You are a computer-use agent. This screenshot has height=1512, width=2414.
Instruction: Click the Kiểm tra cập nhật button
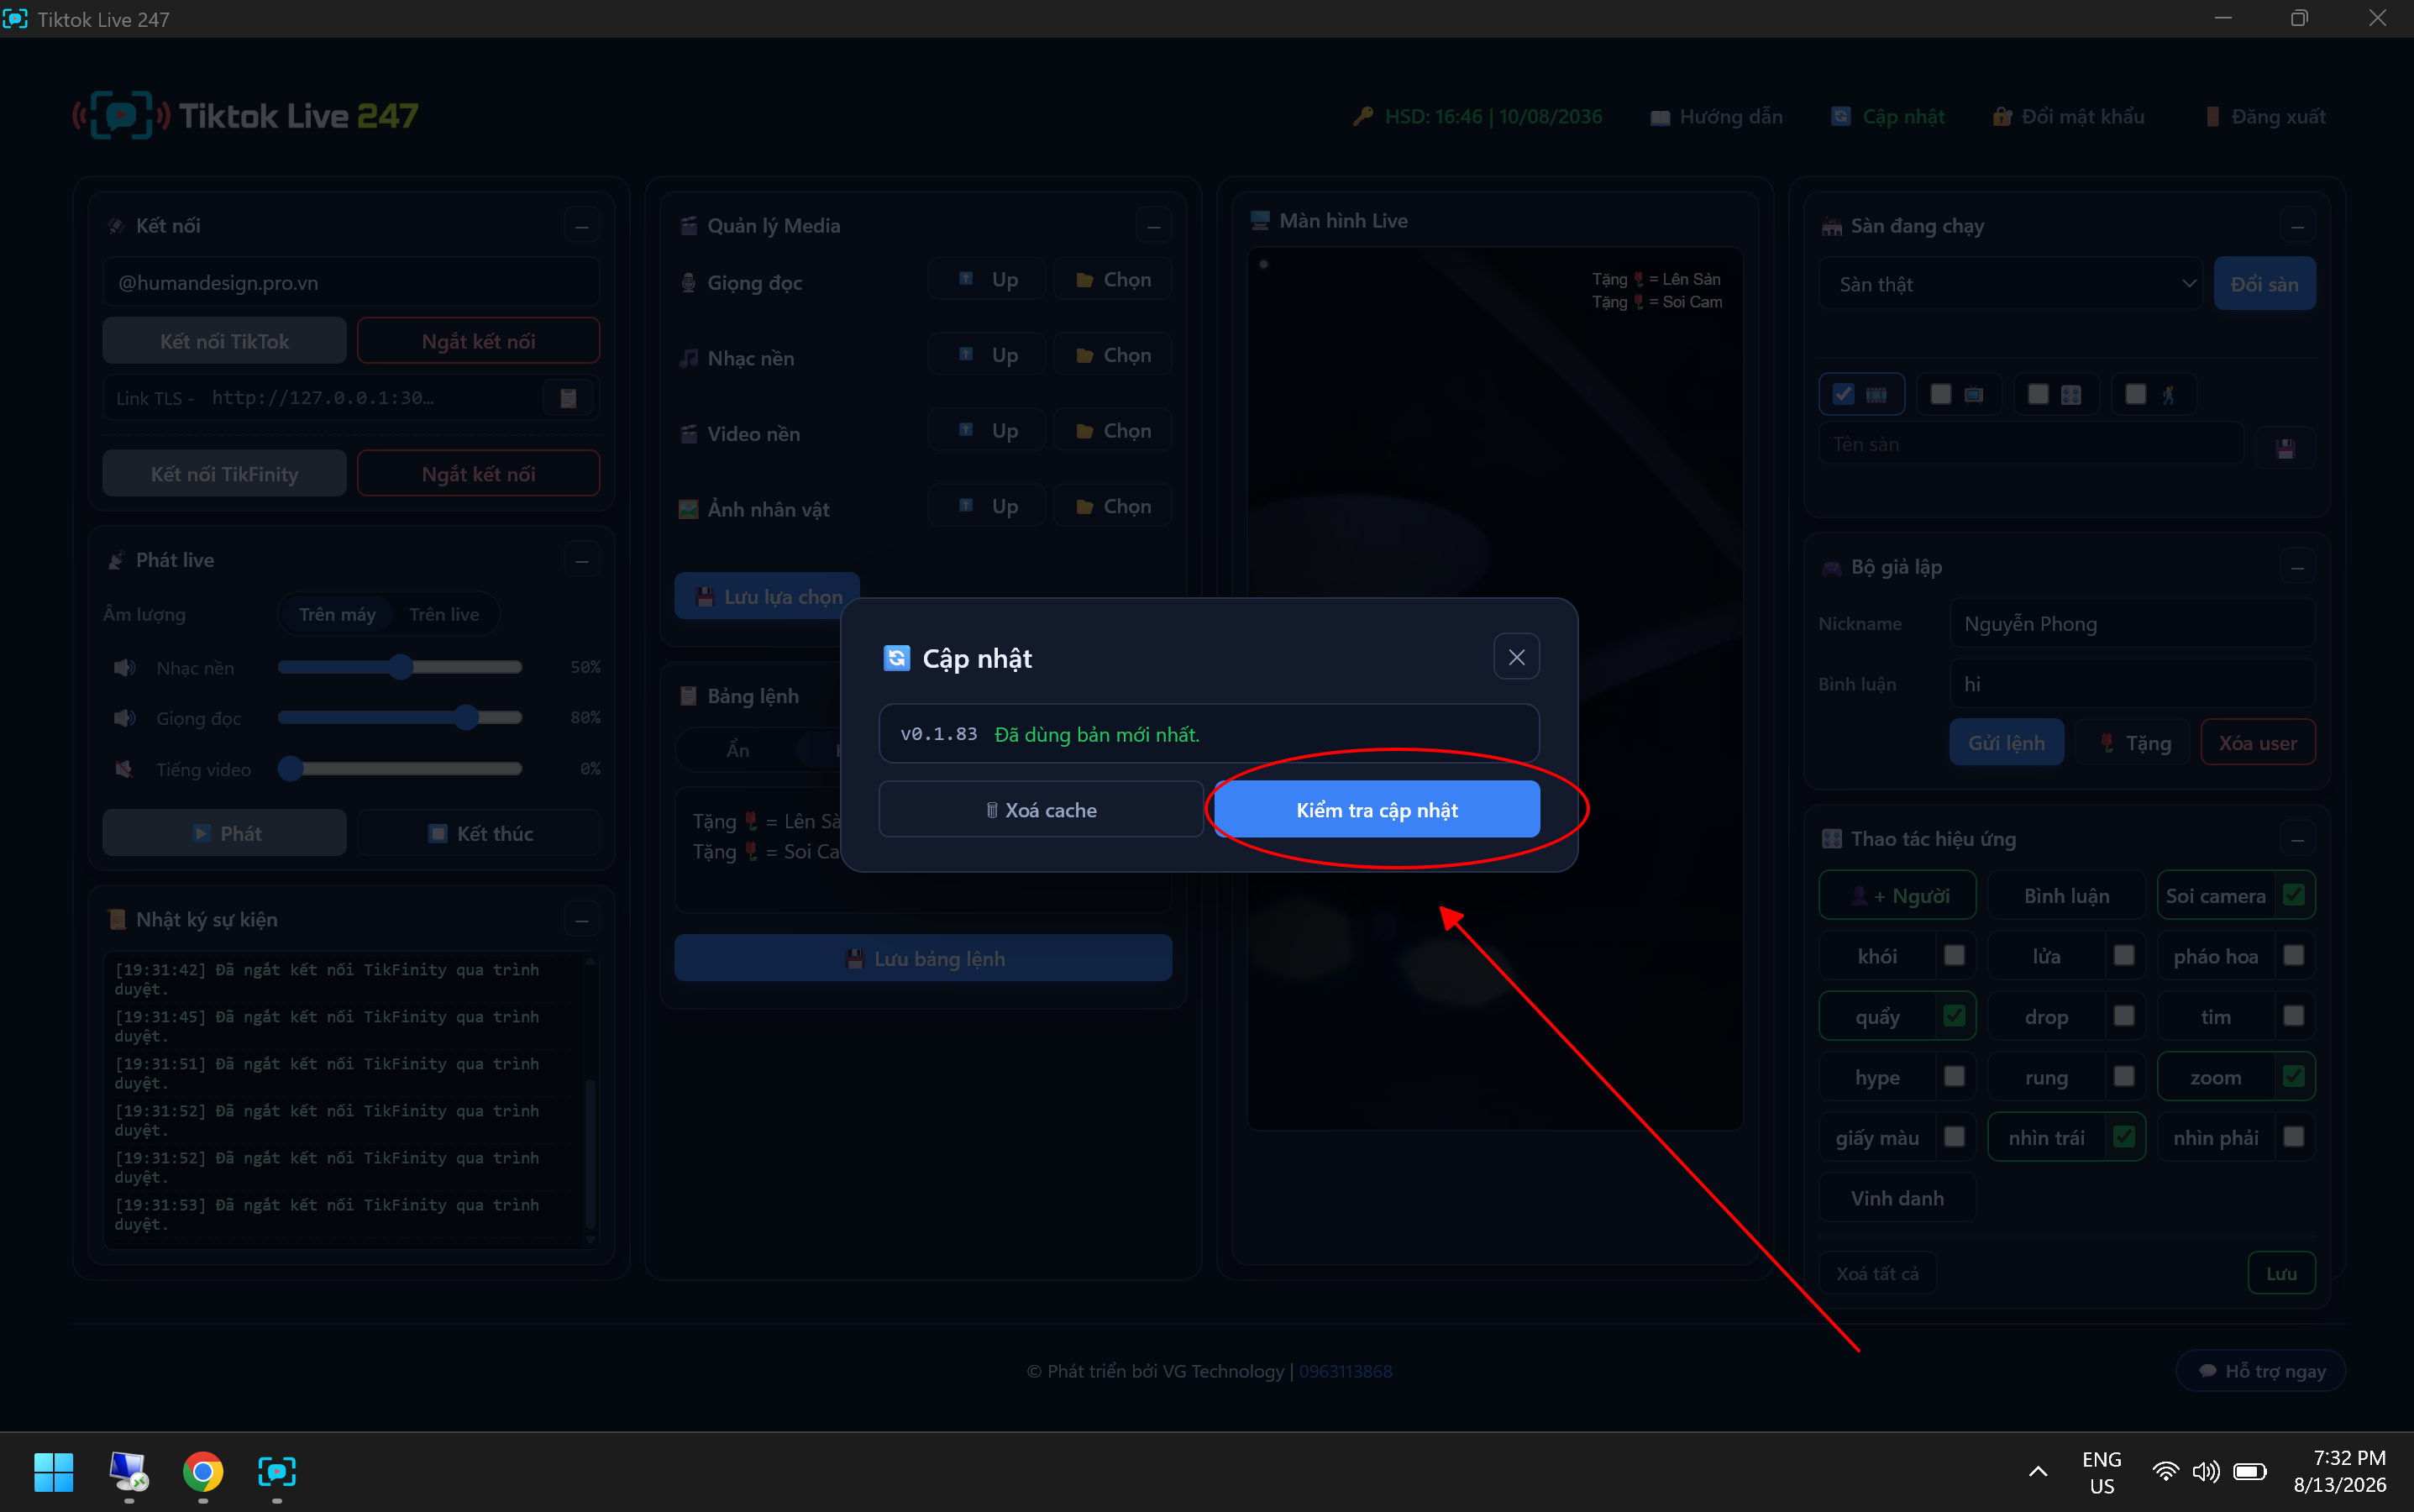1377,809
